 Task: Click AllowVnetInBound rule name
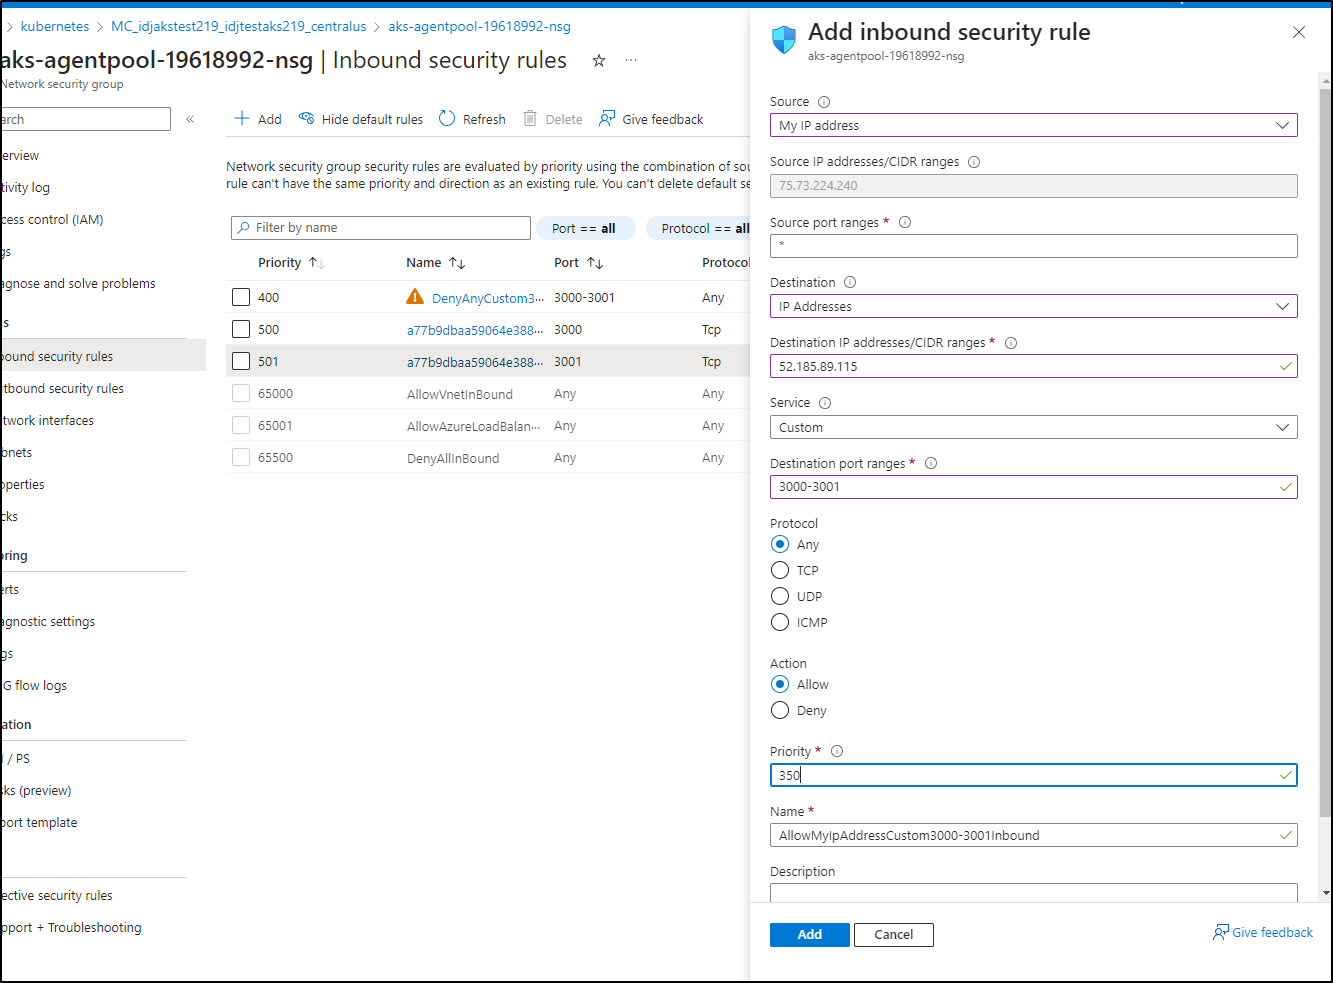460,394
